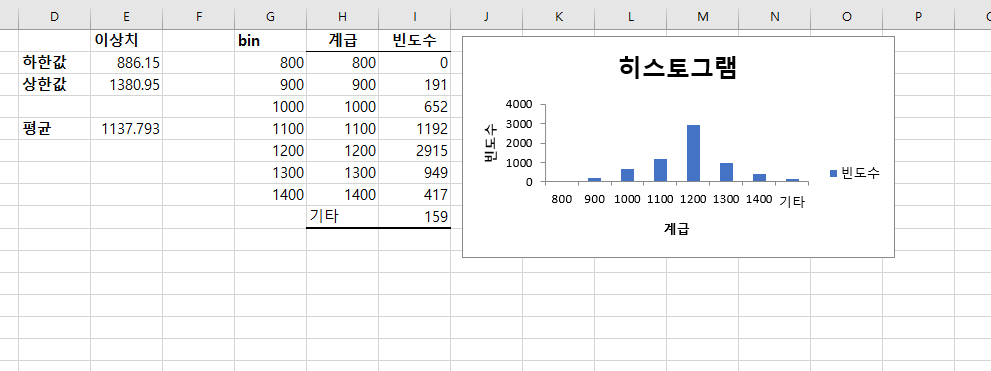Image resolution: width=991 pixels, height=371 pixels.
Task: Click the 이상치 header cell
Action: tap(126, 40)
